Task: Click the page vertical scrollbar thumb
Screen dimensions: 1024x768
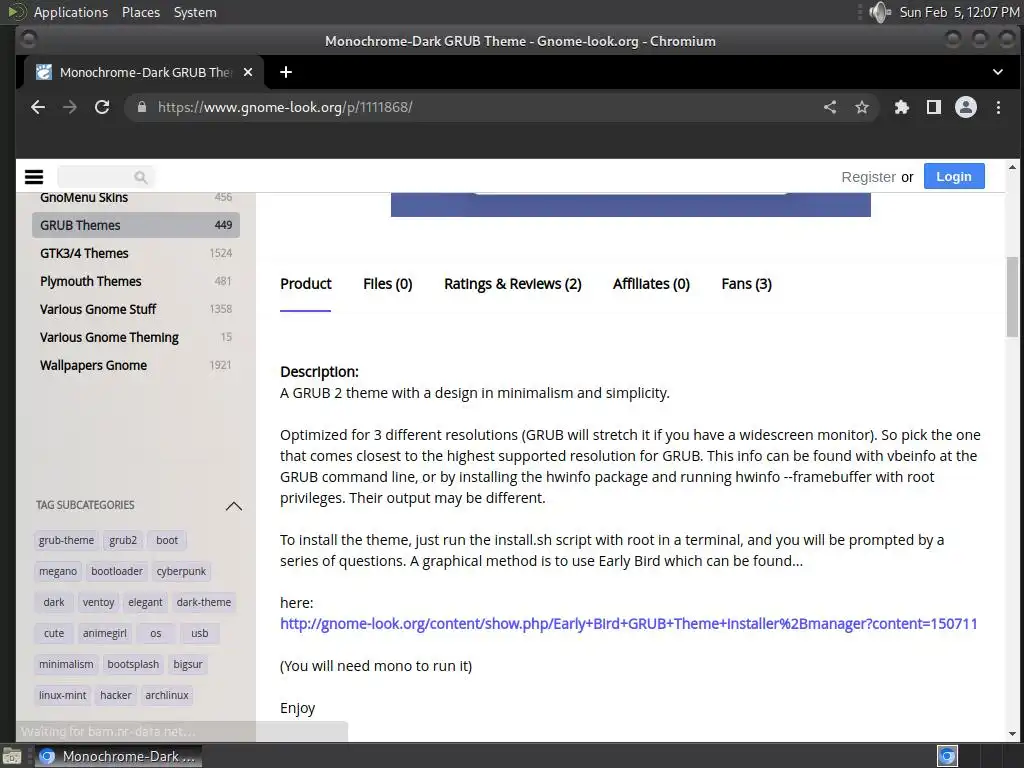Action: 1012,297
